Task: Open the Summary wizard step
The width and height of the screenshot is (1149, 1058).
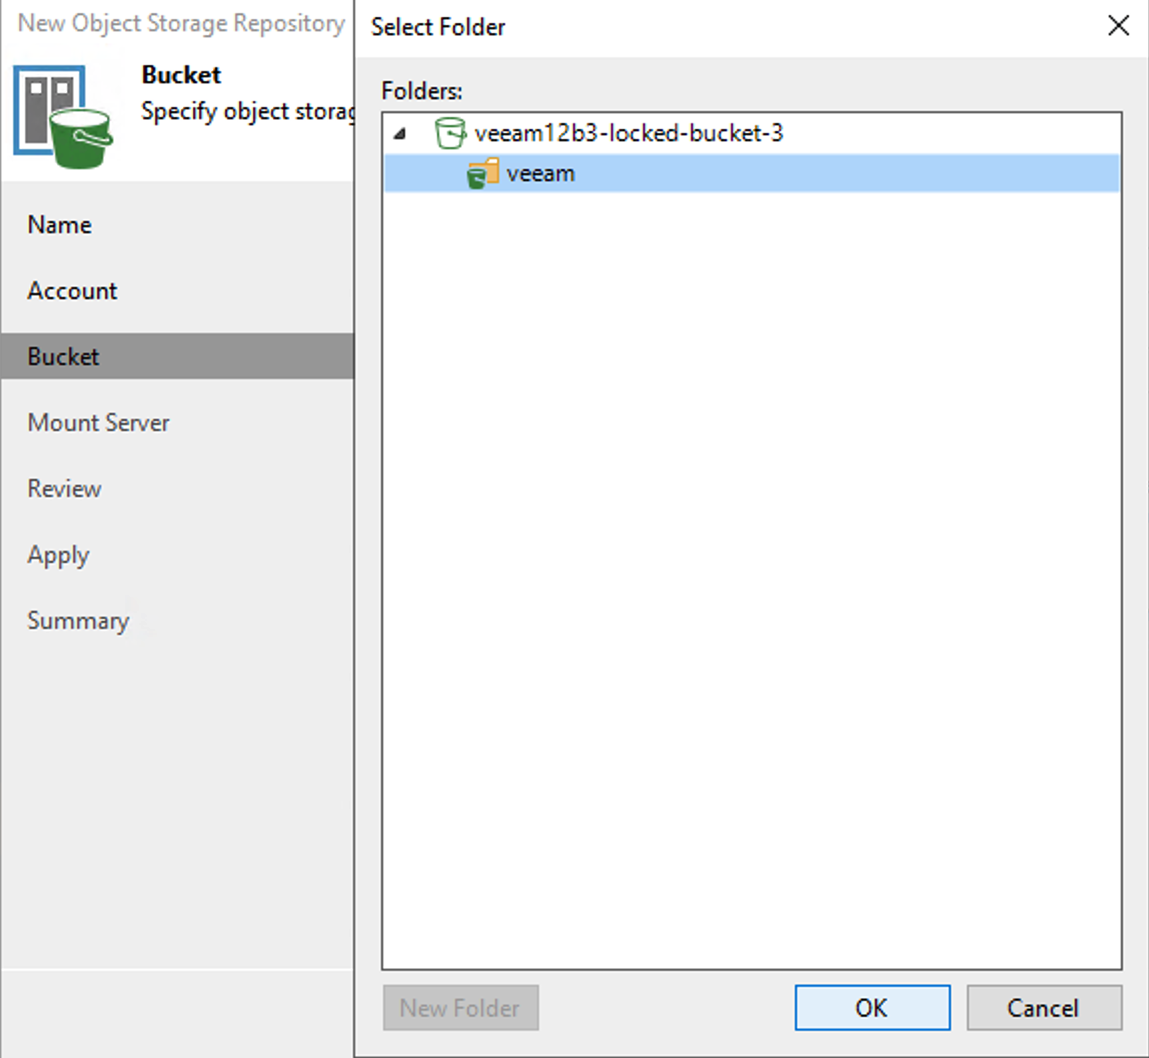Action: click(78, 621)
